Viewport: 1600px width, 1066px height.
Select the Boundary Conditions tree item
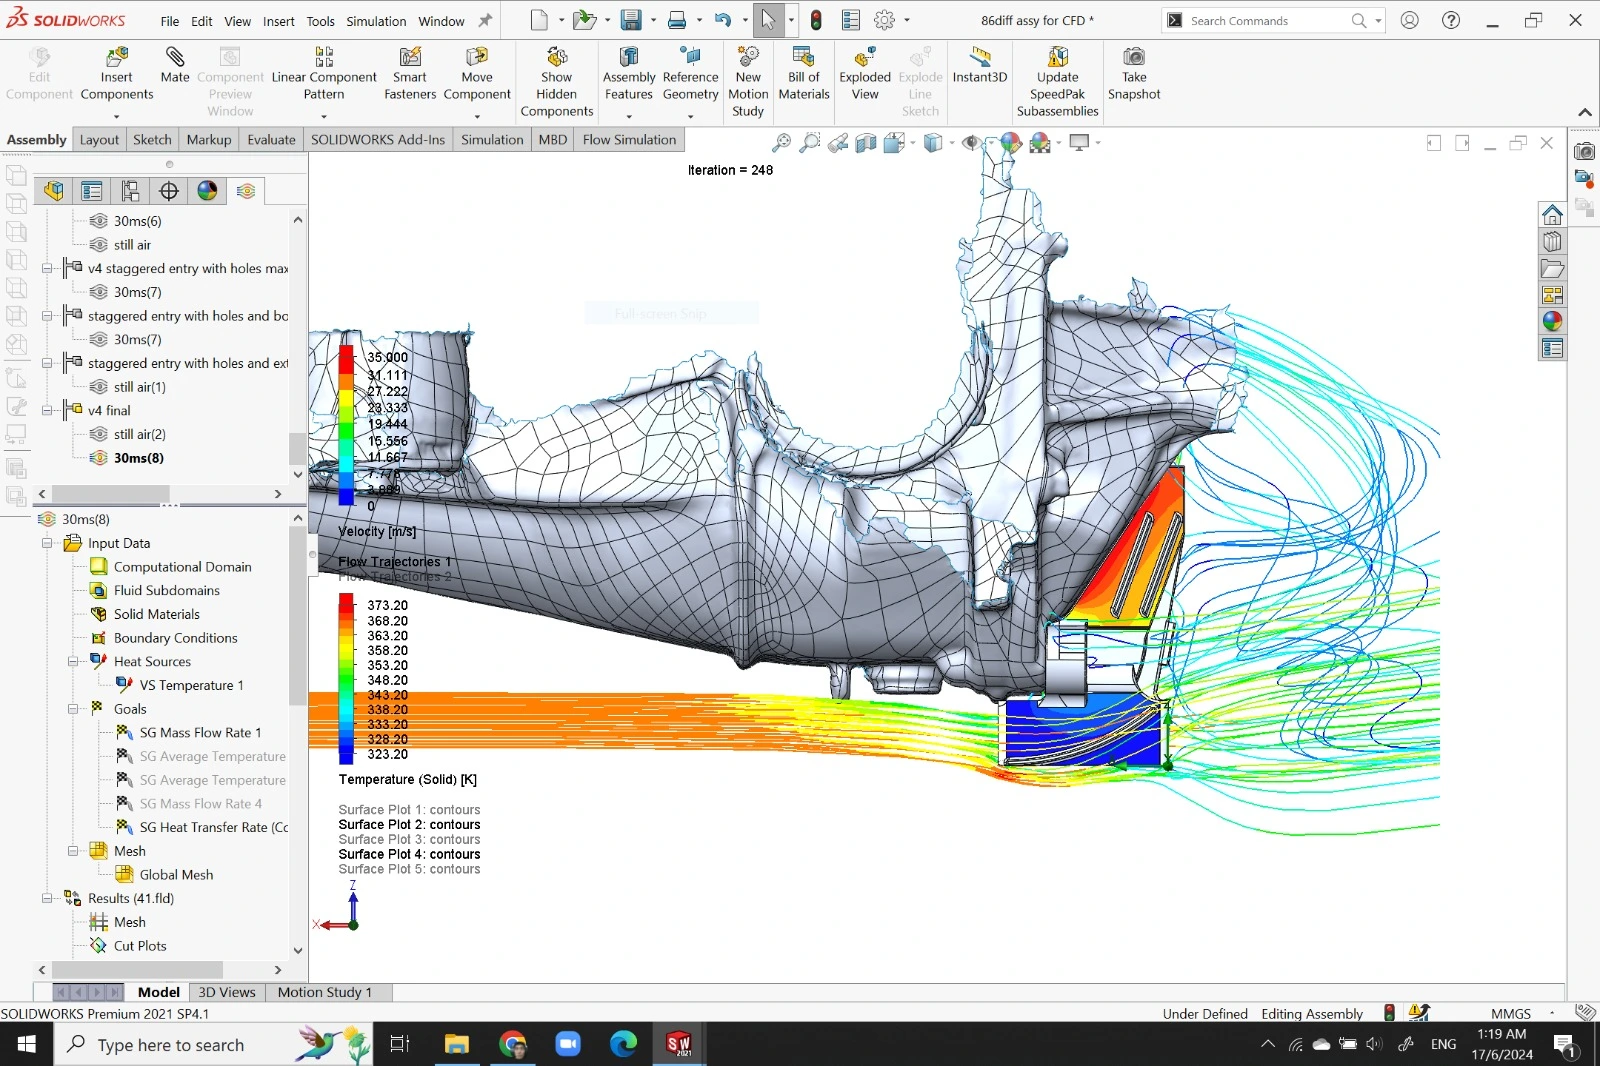tap(176, 638)
